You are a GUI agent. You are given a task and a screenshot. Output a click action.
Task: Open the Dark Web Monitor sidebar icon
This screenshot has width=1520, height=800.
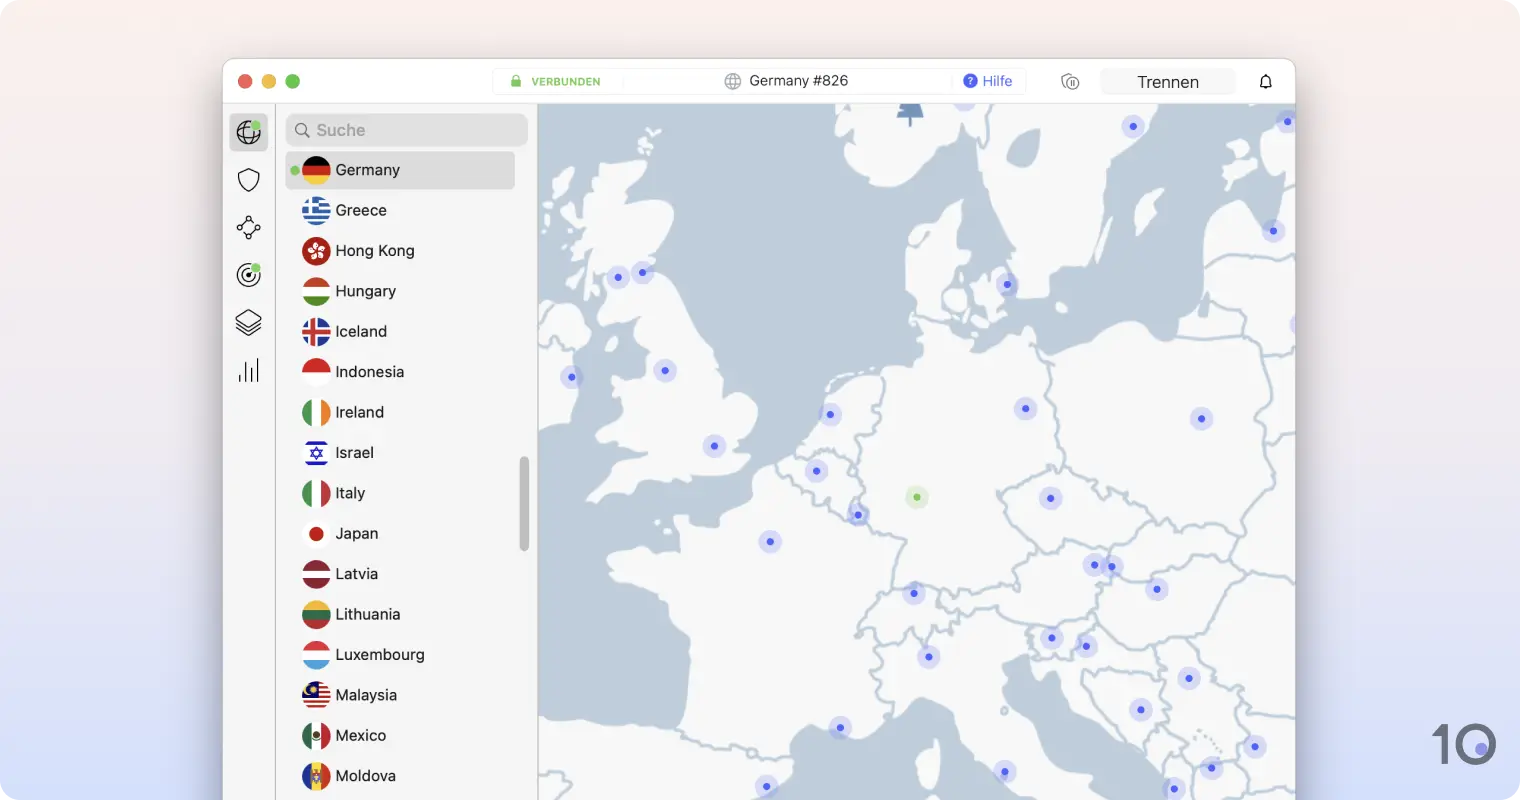click(248, 275)
